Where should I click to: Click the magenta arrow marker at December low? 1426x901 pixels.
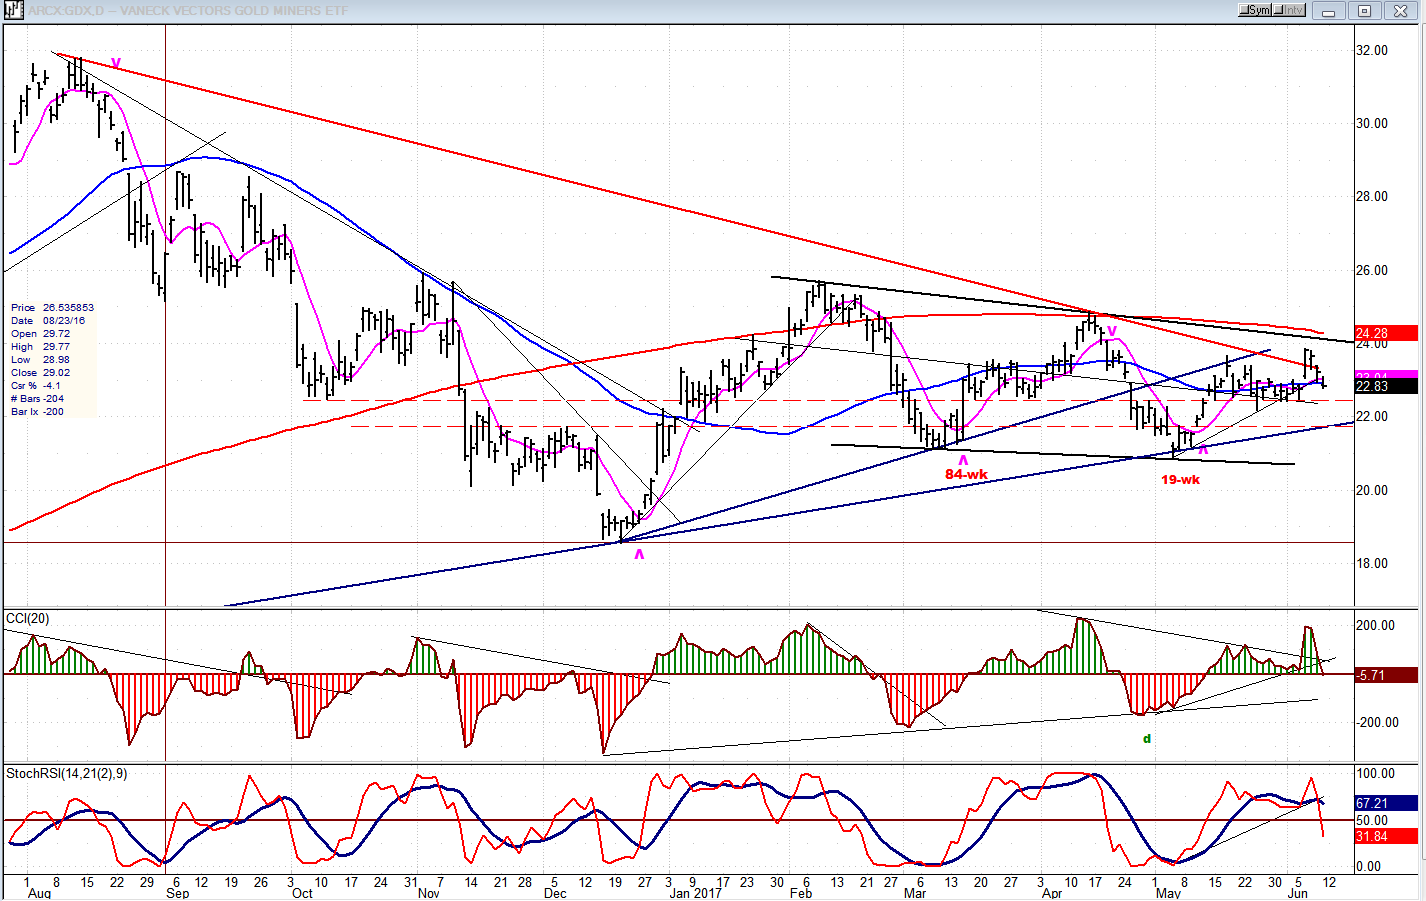click(639, 554)
